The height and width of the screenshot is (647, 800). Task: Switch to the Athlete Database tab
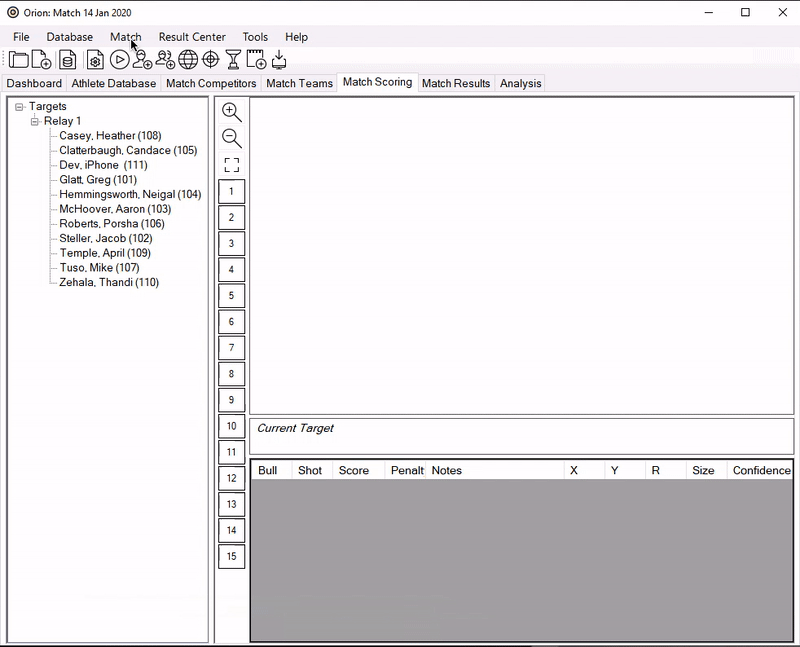click(x=114, y=83)
